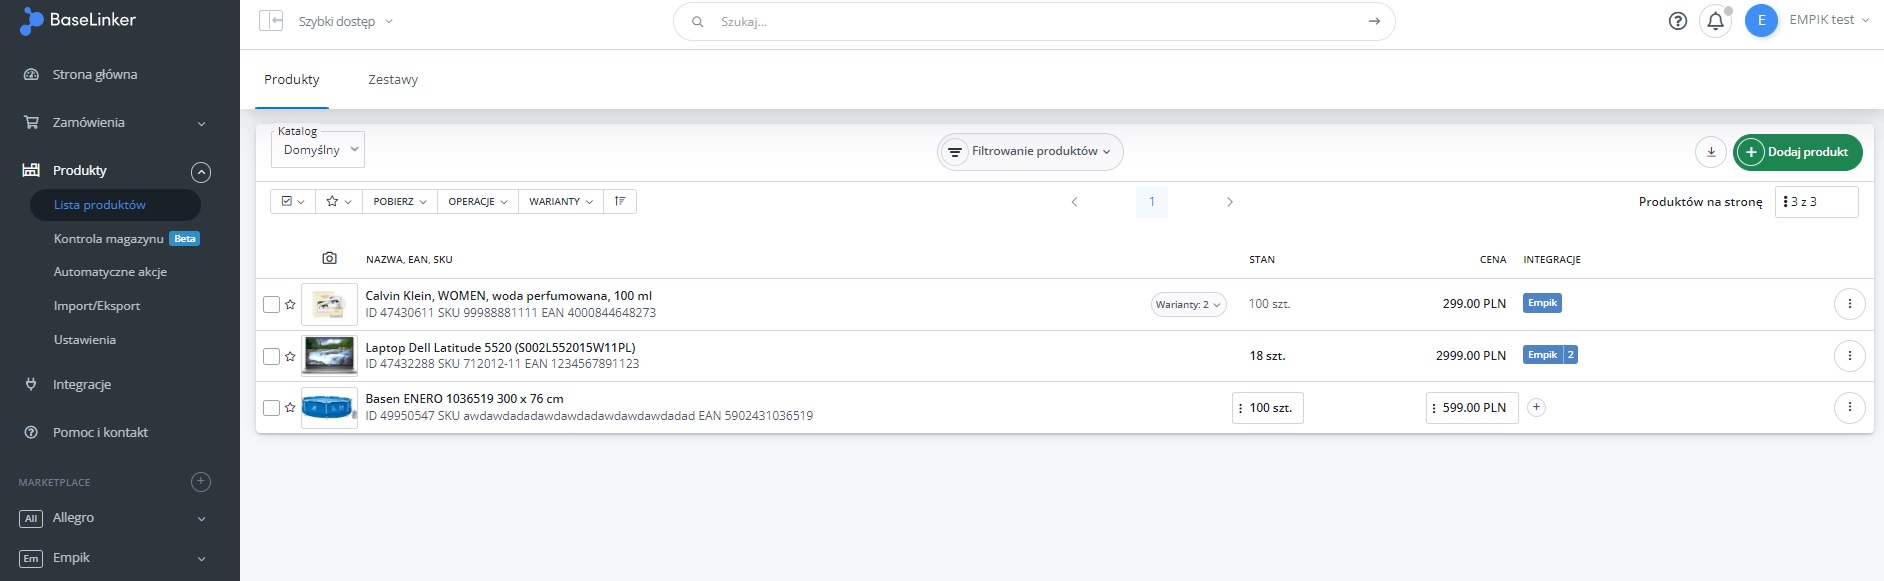Screen dimensions: 1884x581
Task: Open the help question mark icon
Action: 1678,21
